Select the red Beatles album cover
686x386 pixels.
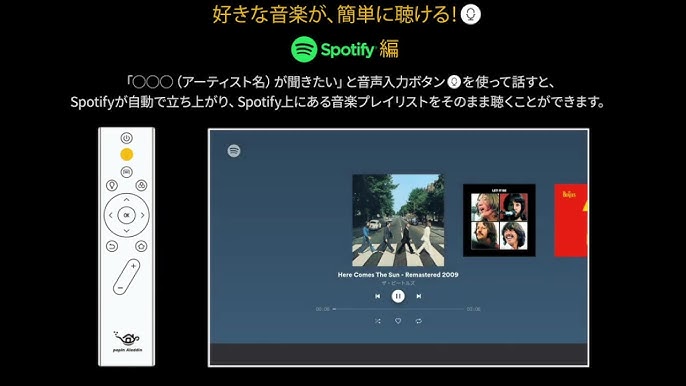click(x=570, y=220)
